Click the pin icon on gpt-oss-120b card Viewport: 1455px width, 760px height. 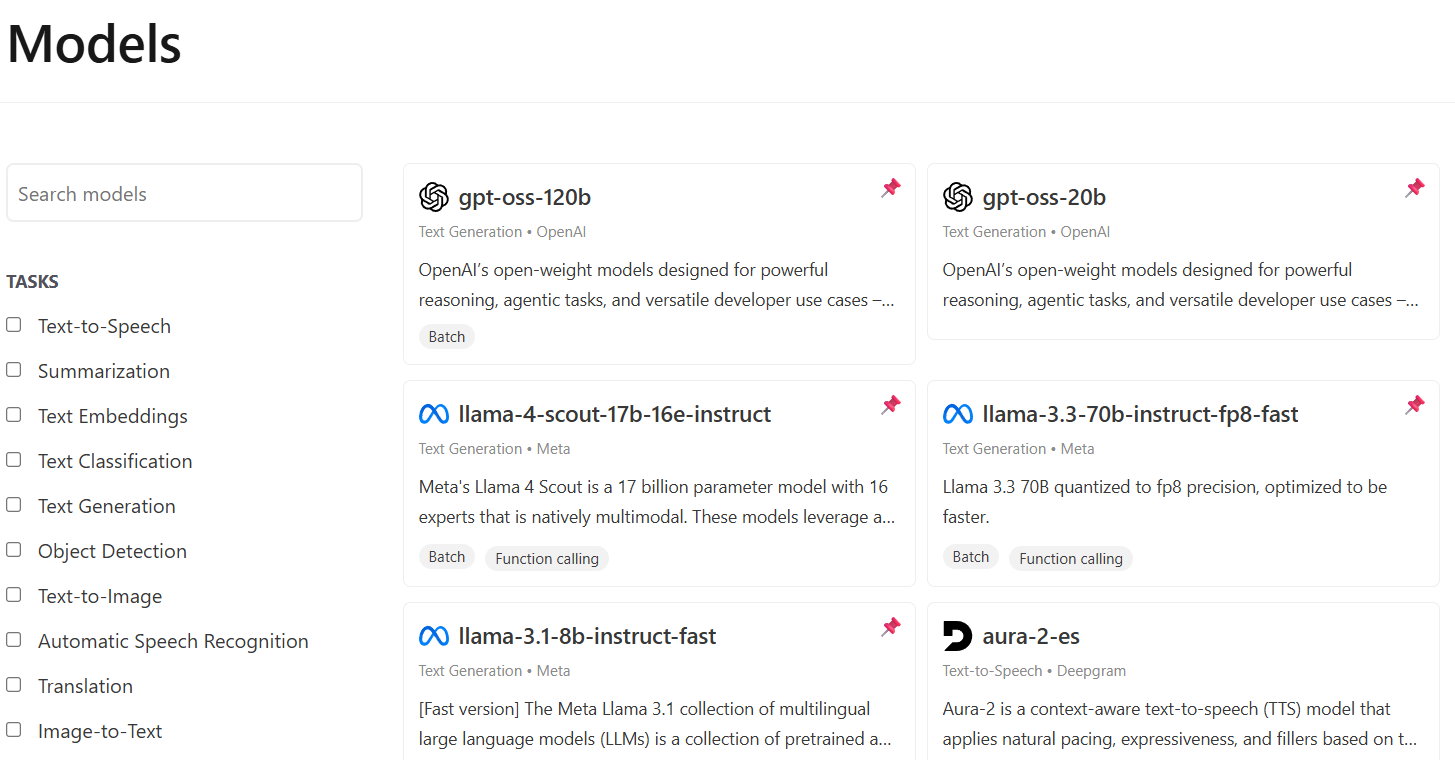[x=890, y=188]
